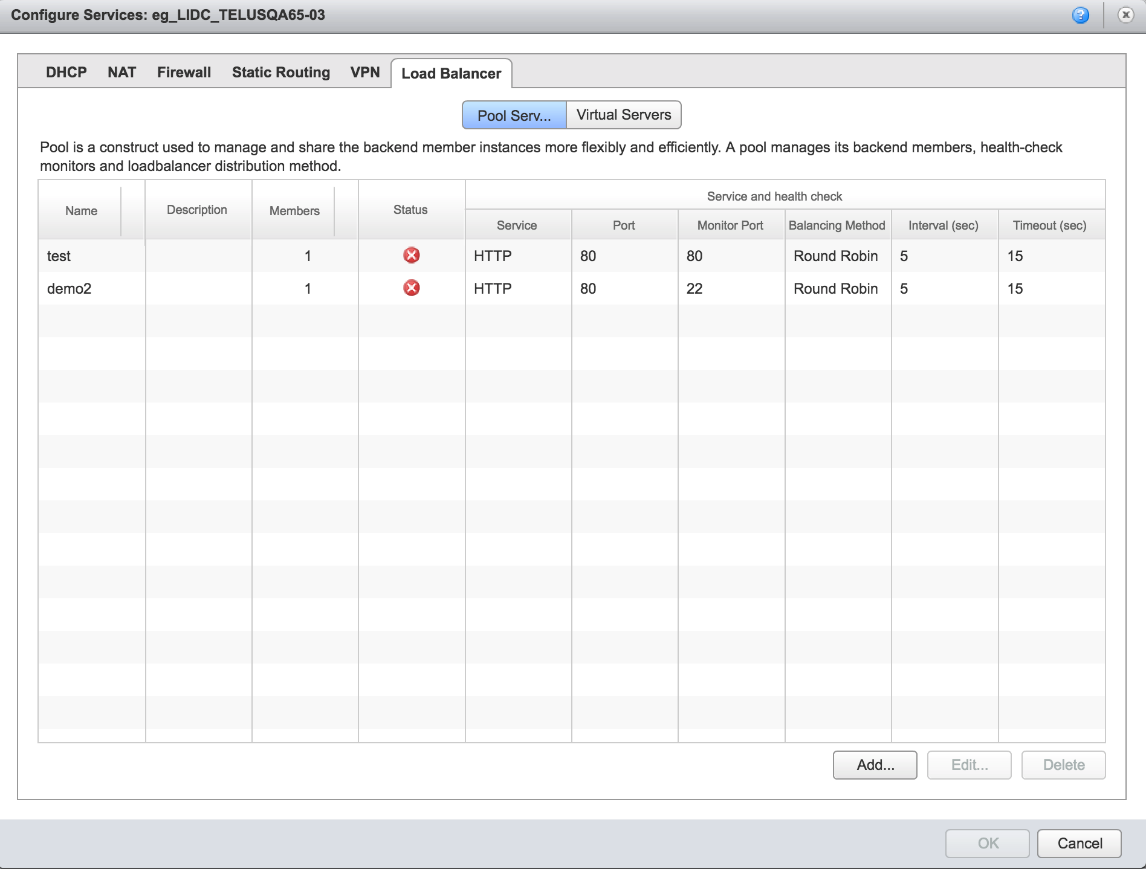Open the Static Routing tab

(280, 72)
